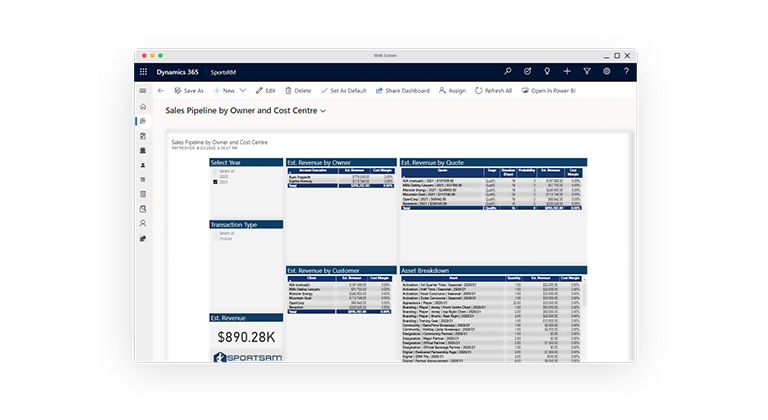Click Open in Power BI
Screen dimensions: 768x420
coord(549,91)
